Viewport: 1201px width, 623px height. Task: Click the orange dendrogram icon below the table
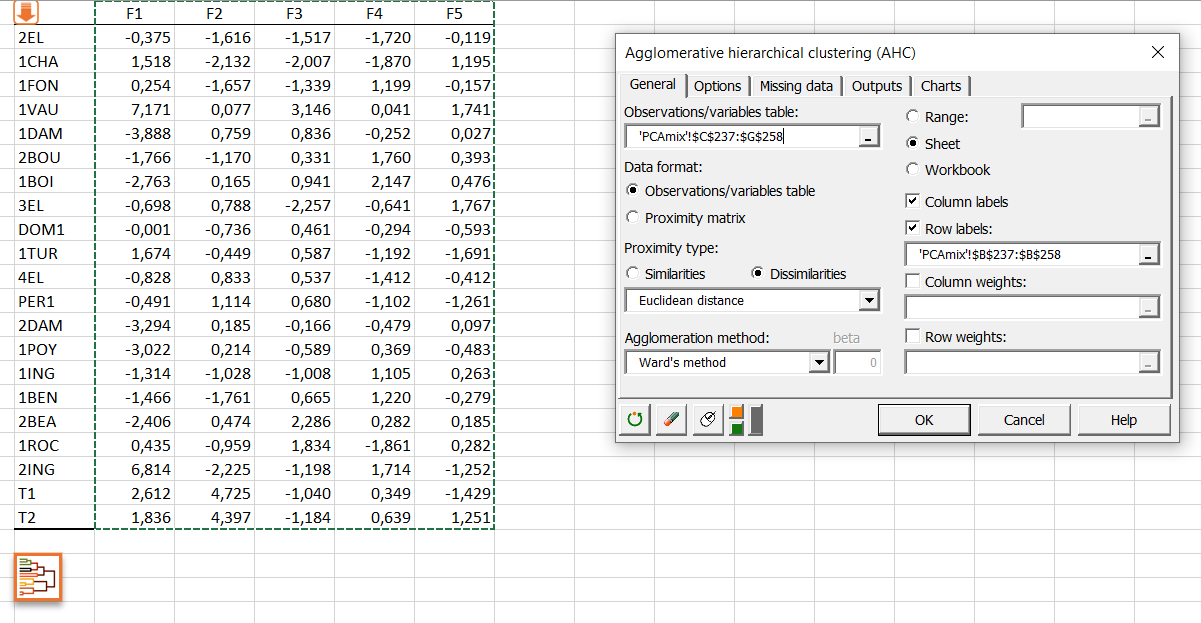click(38, 578)
